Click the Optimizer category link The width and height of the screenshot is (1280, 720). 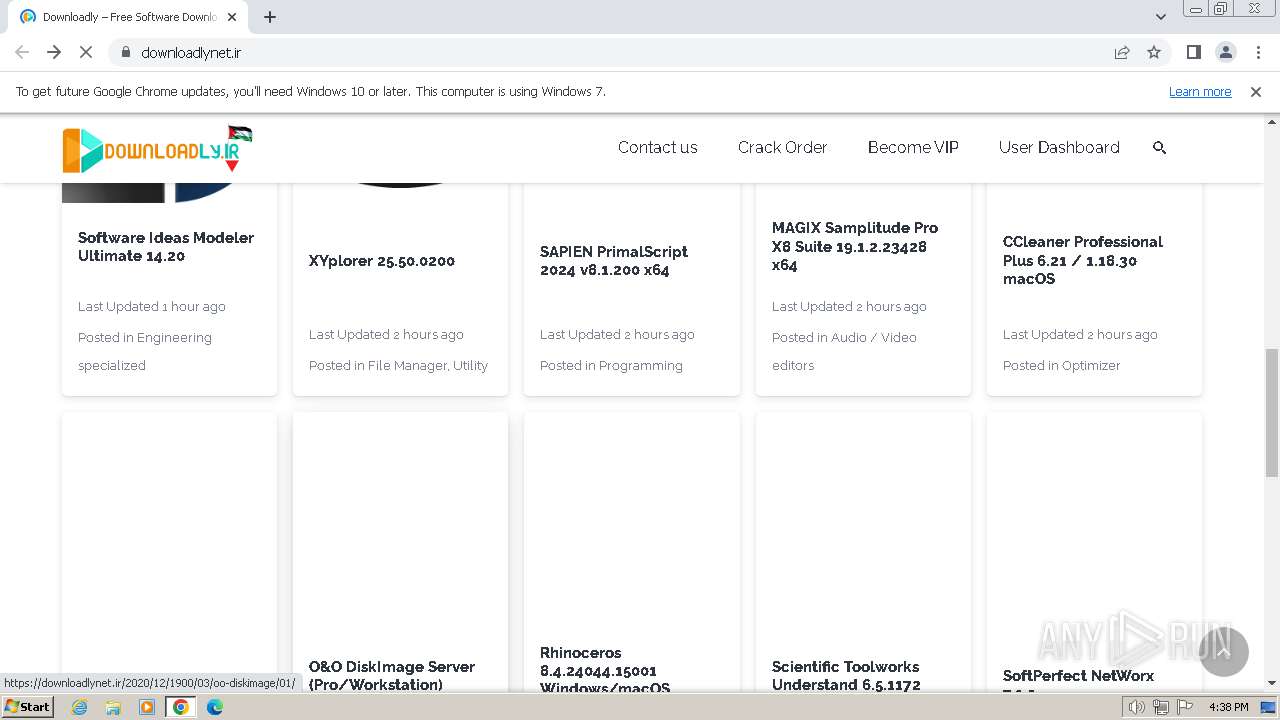tap(1091, 365)
